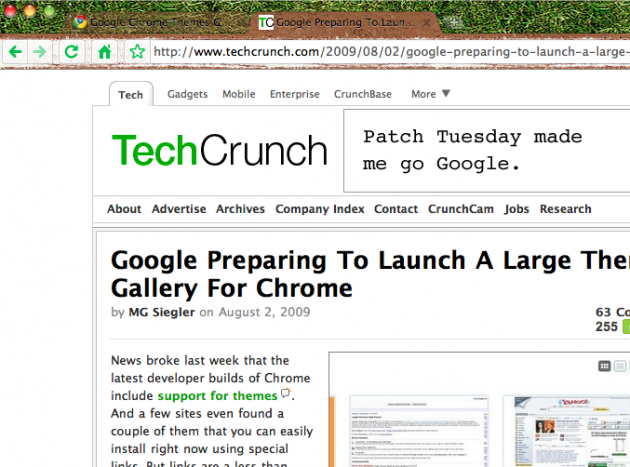Image resolution: width=630 pixels, height=467 pixels.
Task: Follow the 'support for themes' link
Action: [217, 396]
